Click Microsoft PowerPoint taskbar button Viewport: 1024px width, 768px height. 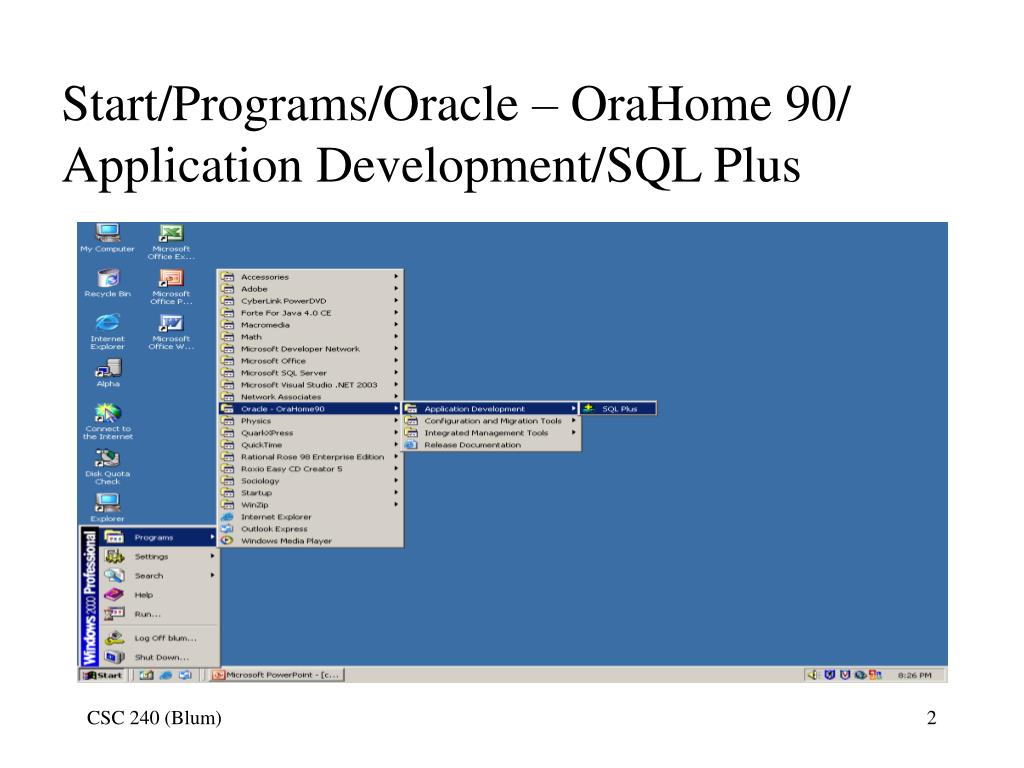(x=278, y=675)
